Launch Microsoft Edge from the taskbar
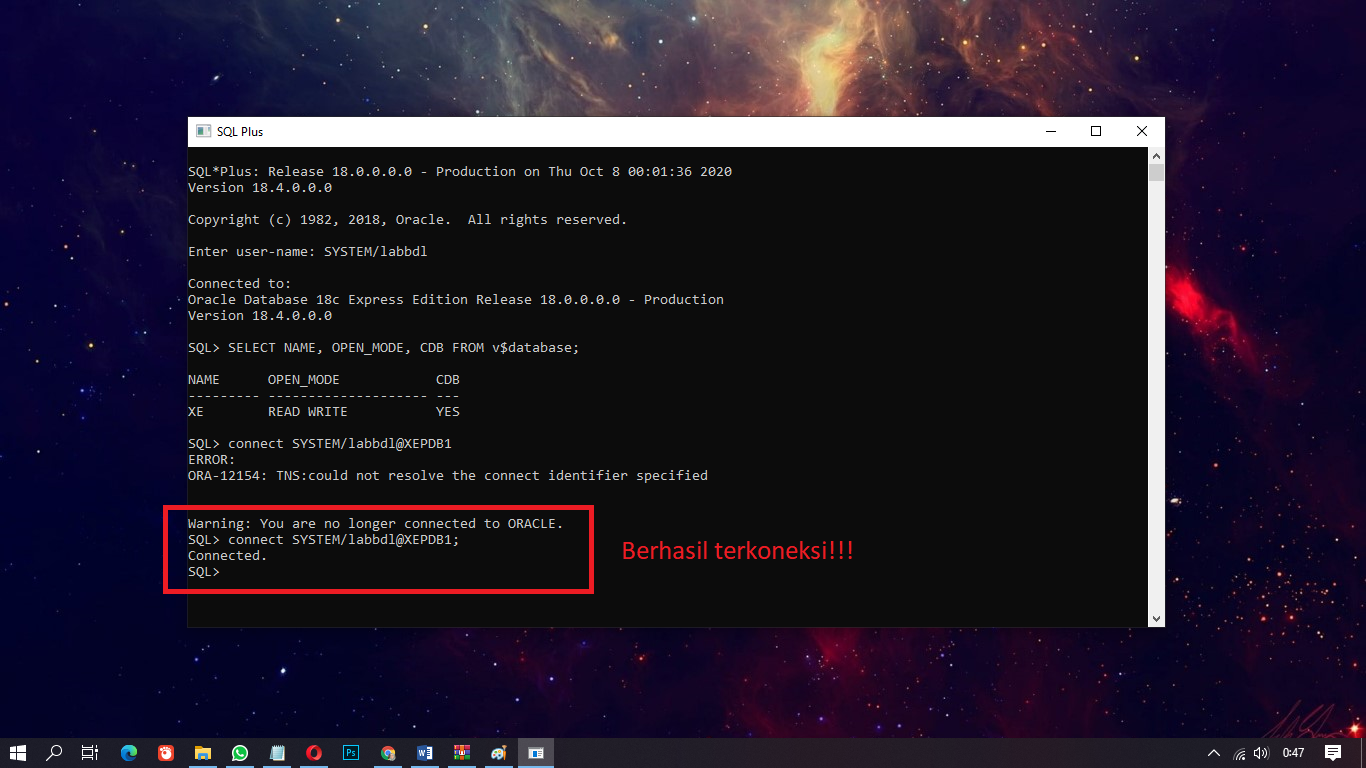1366x768 pixels. pyautogui.click(x=129, y=753)
